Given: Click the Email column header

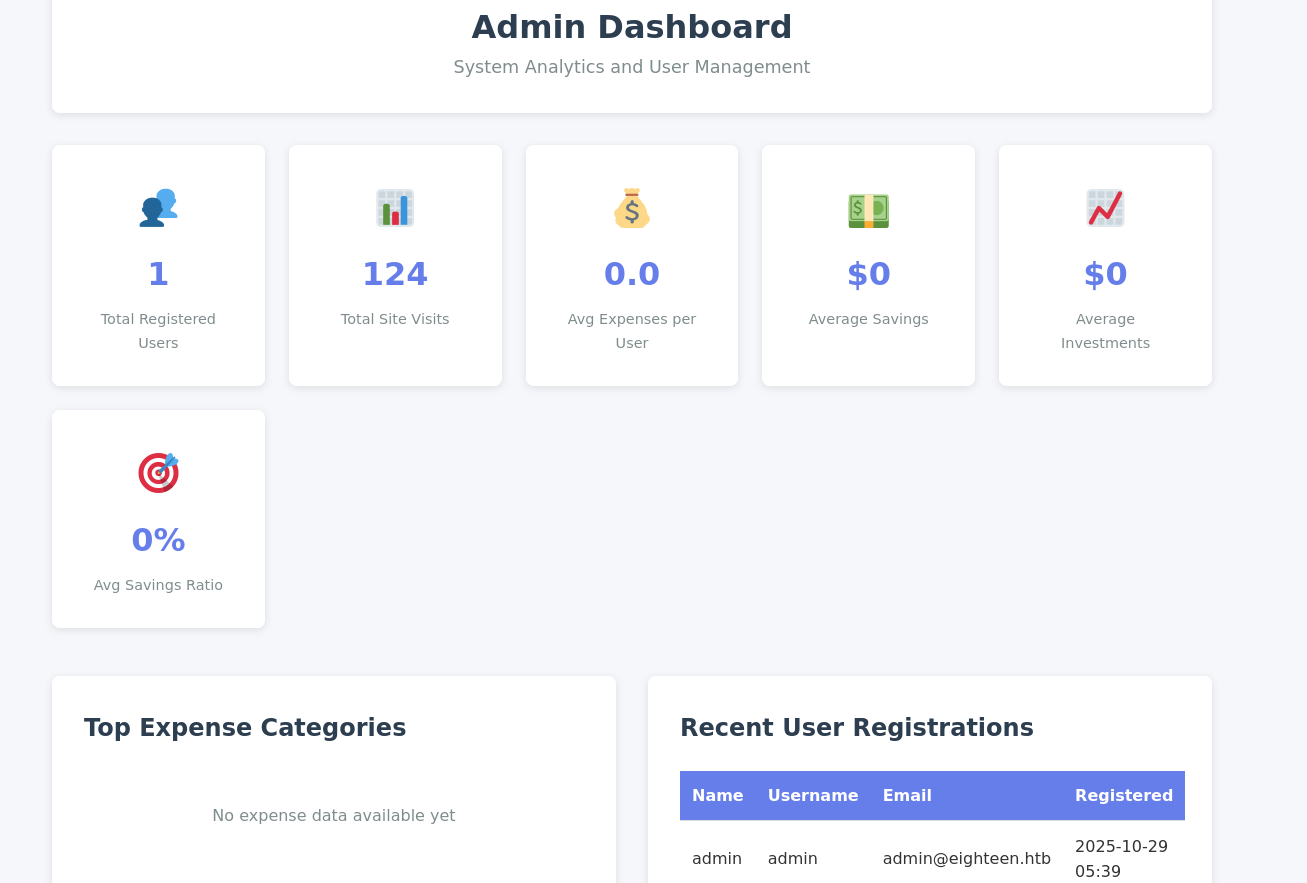Looking at the screenshot, I should pyautogui.click(x=907, y=796).
